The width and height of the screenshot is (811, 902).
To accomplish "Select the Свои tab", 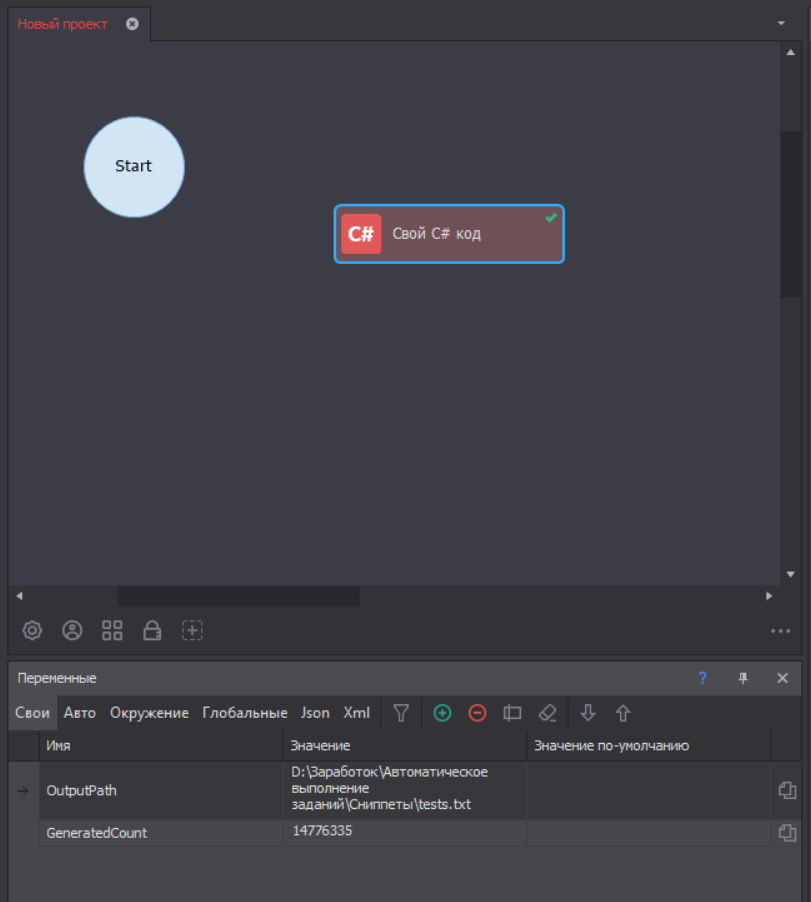I will pos(32,713).
